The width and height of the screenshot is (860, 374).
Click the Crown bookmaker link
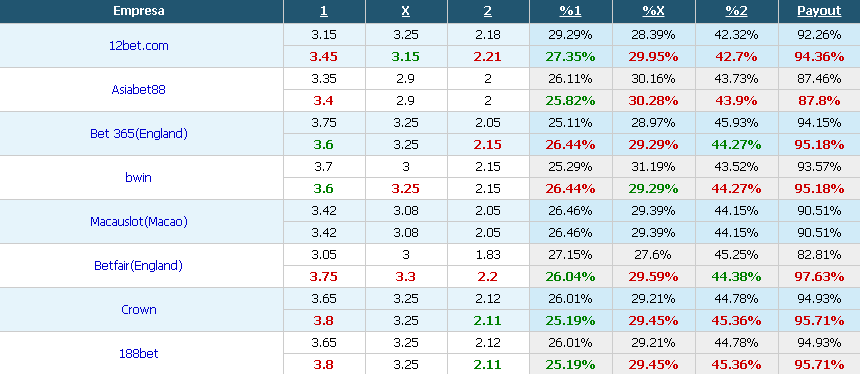tap(139, 310)
